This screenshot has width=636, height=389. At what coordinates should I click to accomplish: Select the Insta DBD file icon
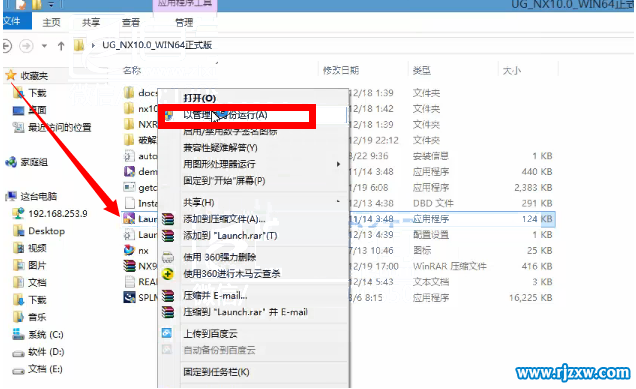click(x=129, y=203)
